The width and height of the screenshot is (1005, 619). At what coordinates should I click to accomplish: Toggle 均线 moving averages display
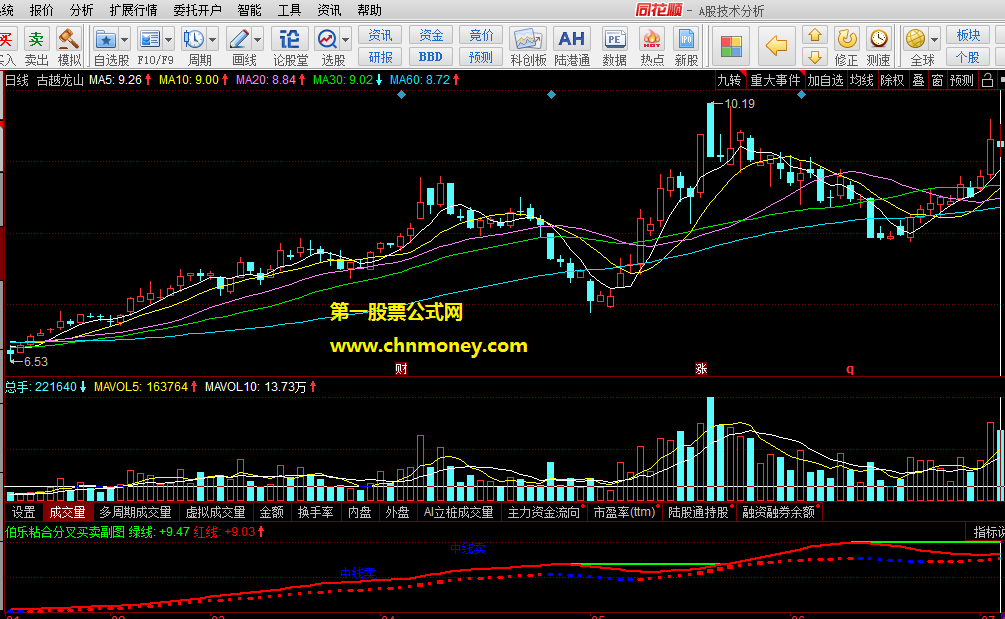click(861, 80)
